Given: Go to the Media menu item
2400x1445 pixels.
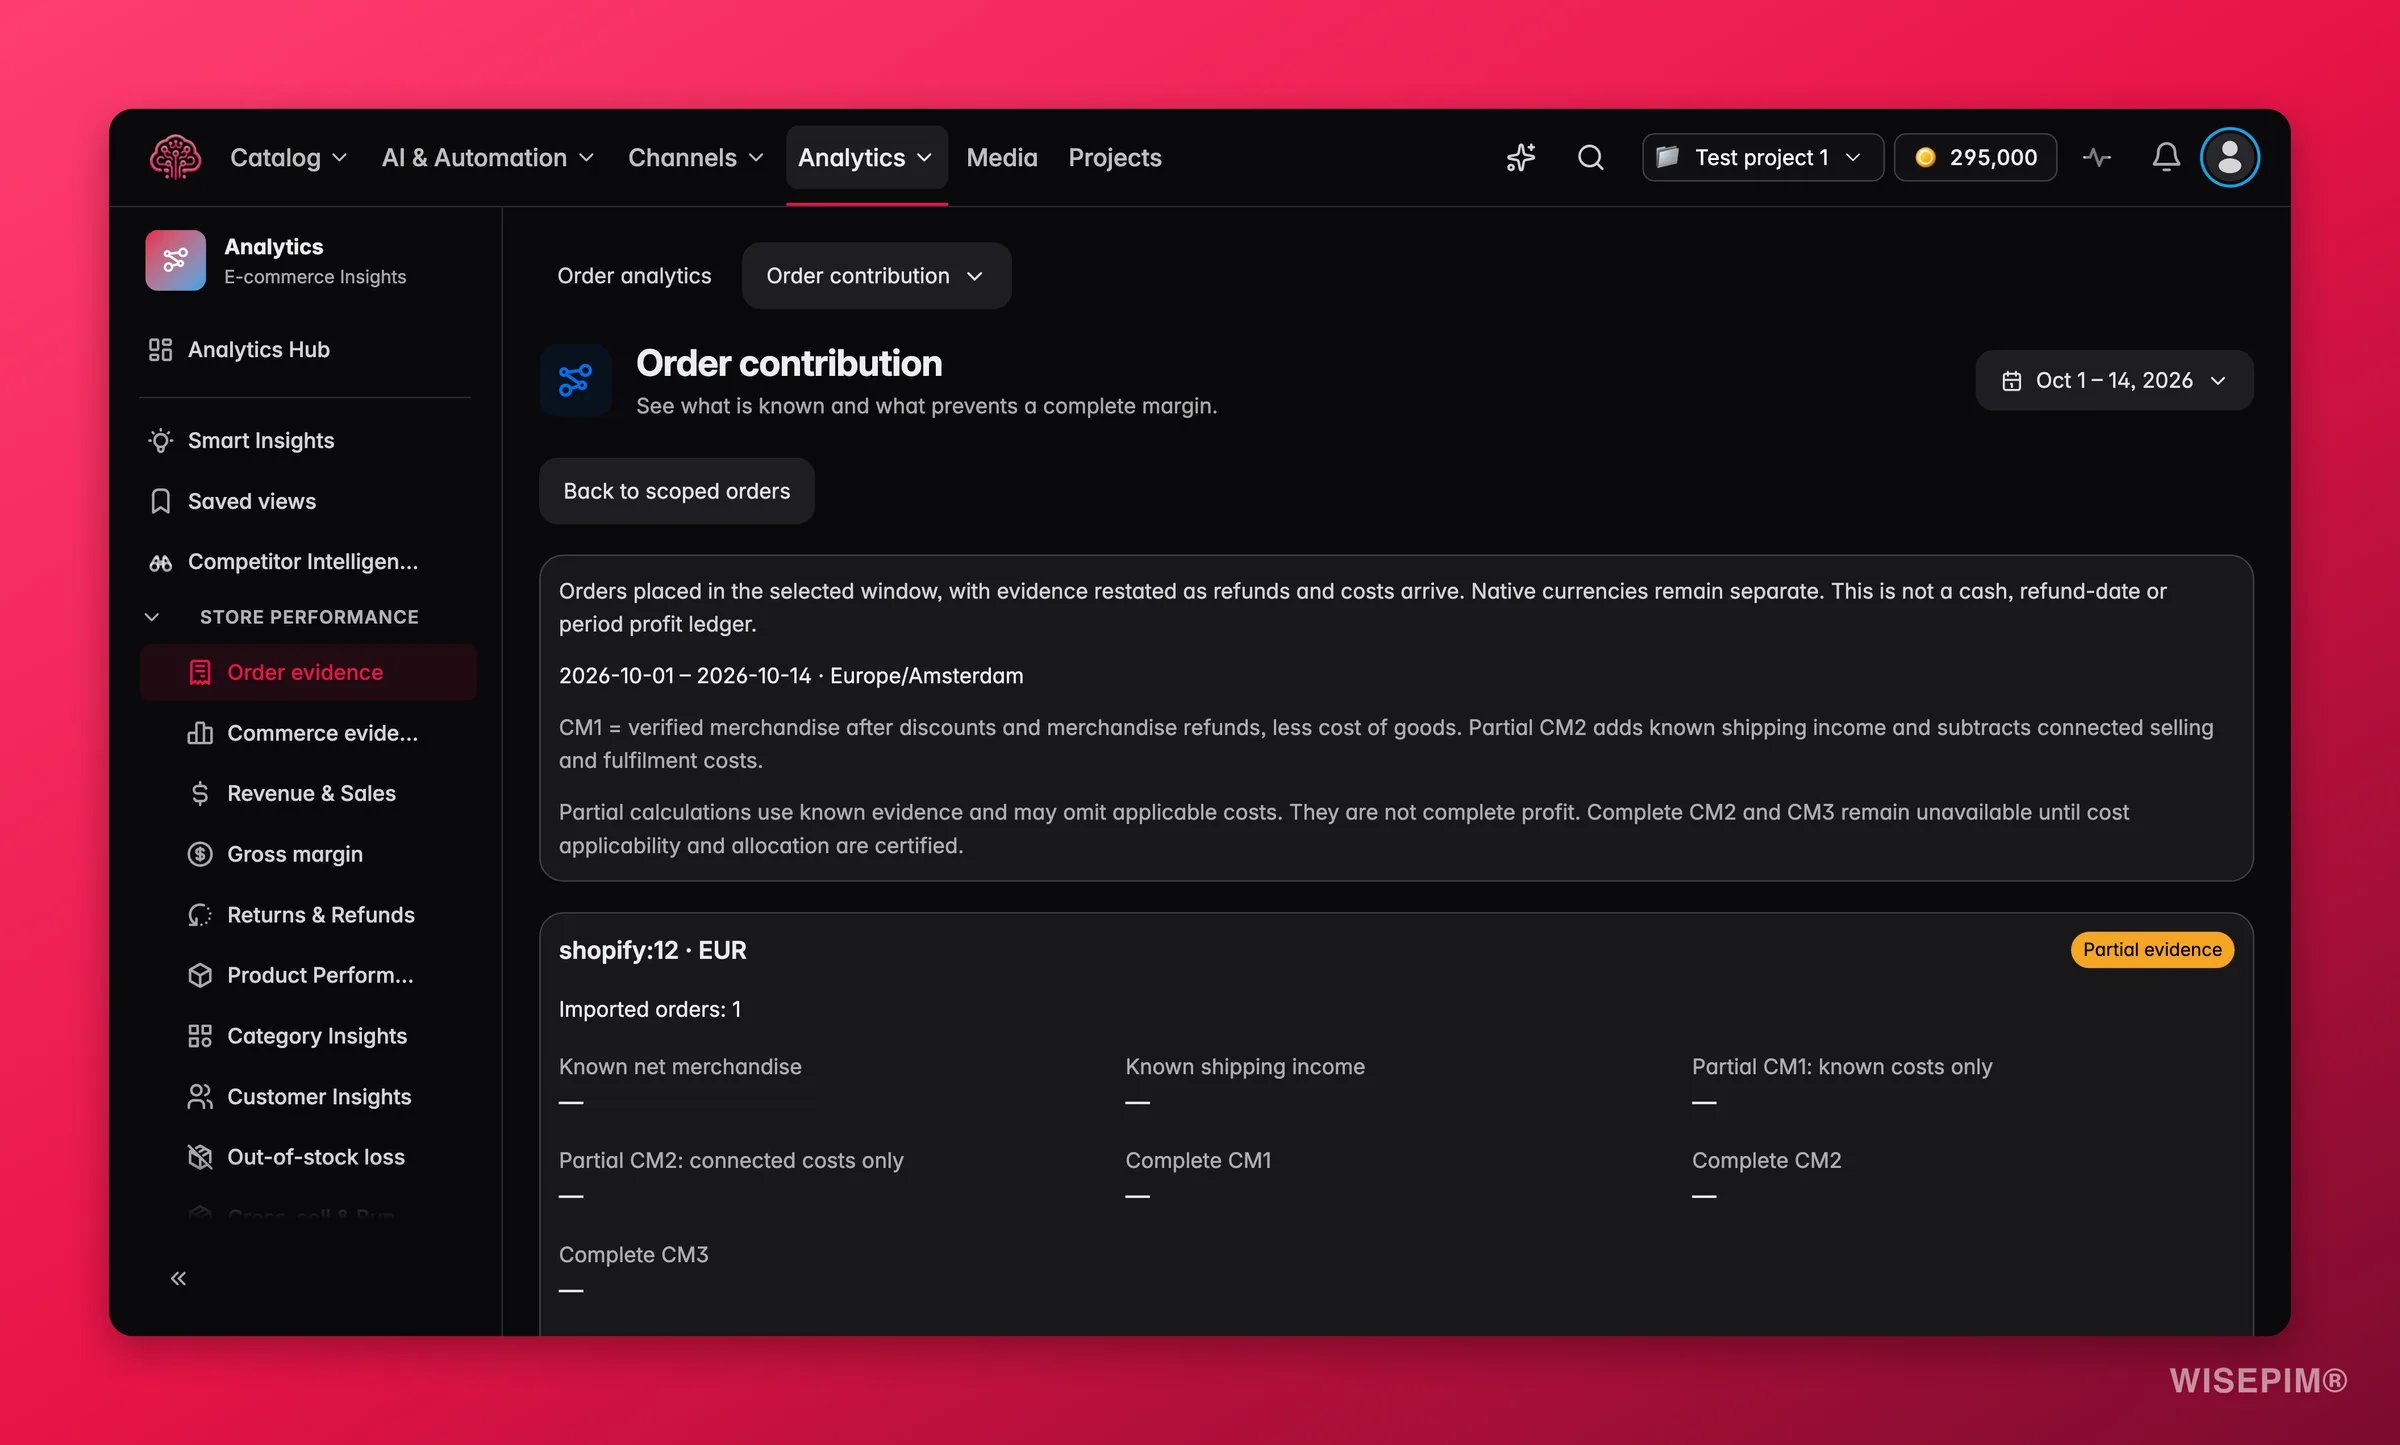Looking at the screenshot, I should 1002,157.
